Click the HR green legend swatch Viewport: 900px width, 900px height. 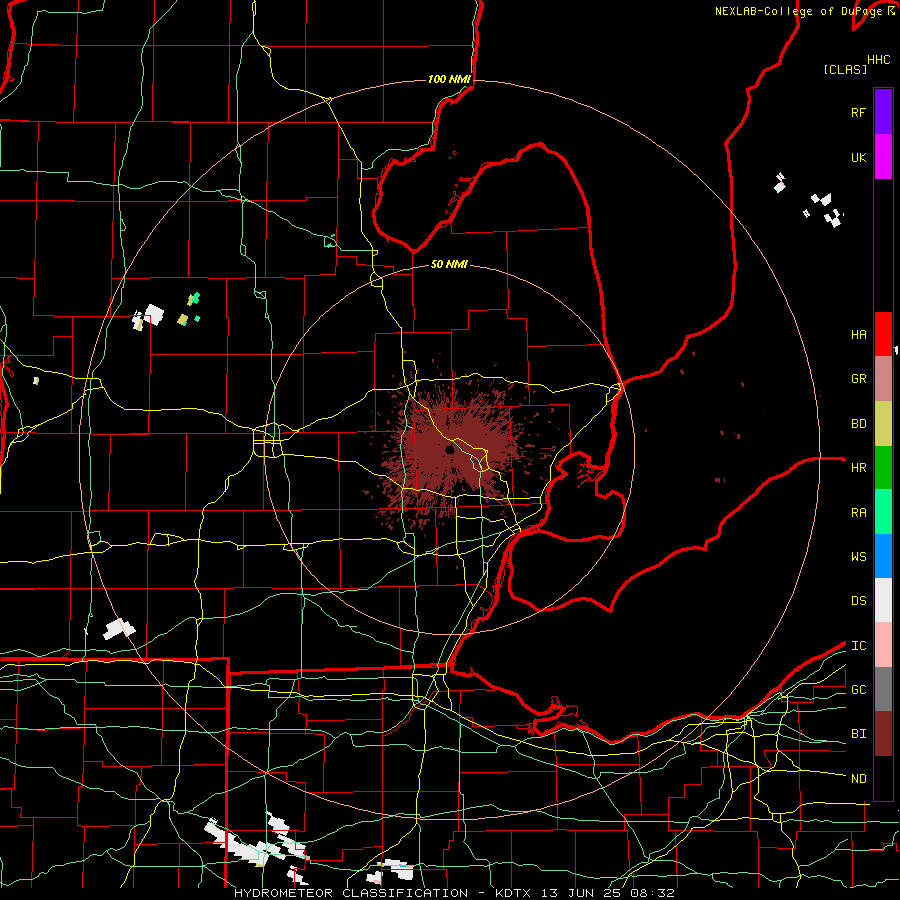coord(883,468)
